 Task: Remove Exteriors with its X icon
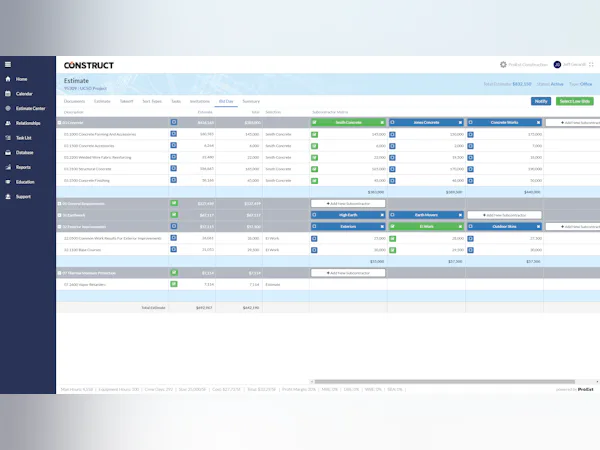[382, 227]
